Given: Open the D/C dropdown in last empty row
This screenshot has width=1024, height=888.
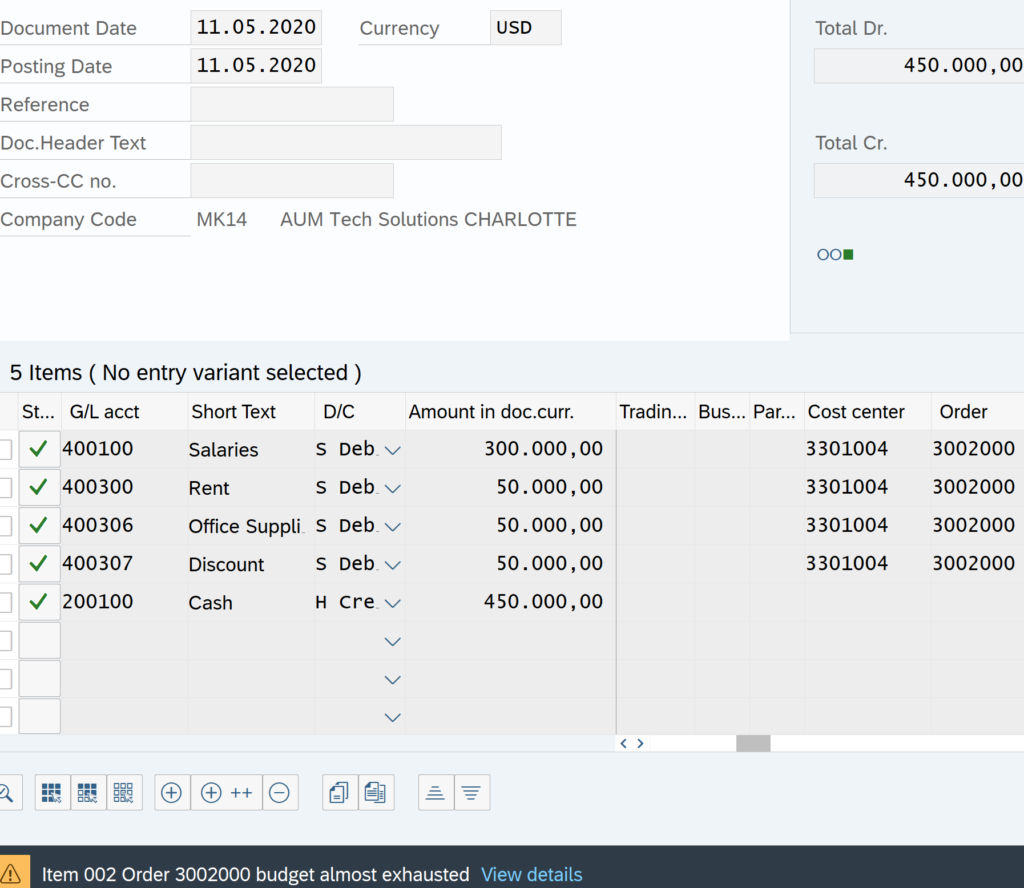Looking at the screenshot, I should point(392,717).
